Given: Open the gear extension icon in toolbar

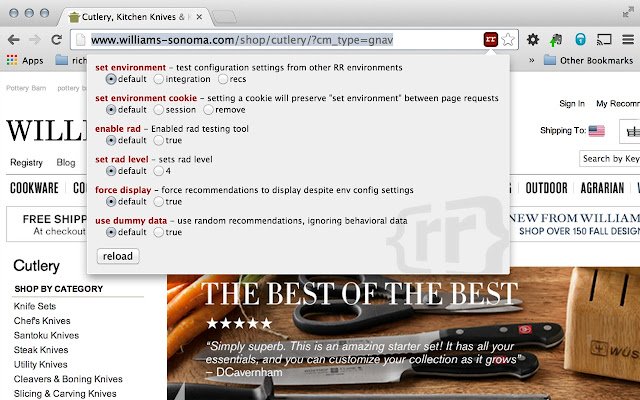Looking at the screenshot, I should point(533,40).
